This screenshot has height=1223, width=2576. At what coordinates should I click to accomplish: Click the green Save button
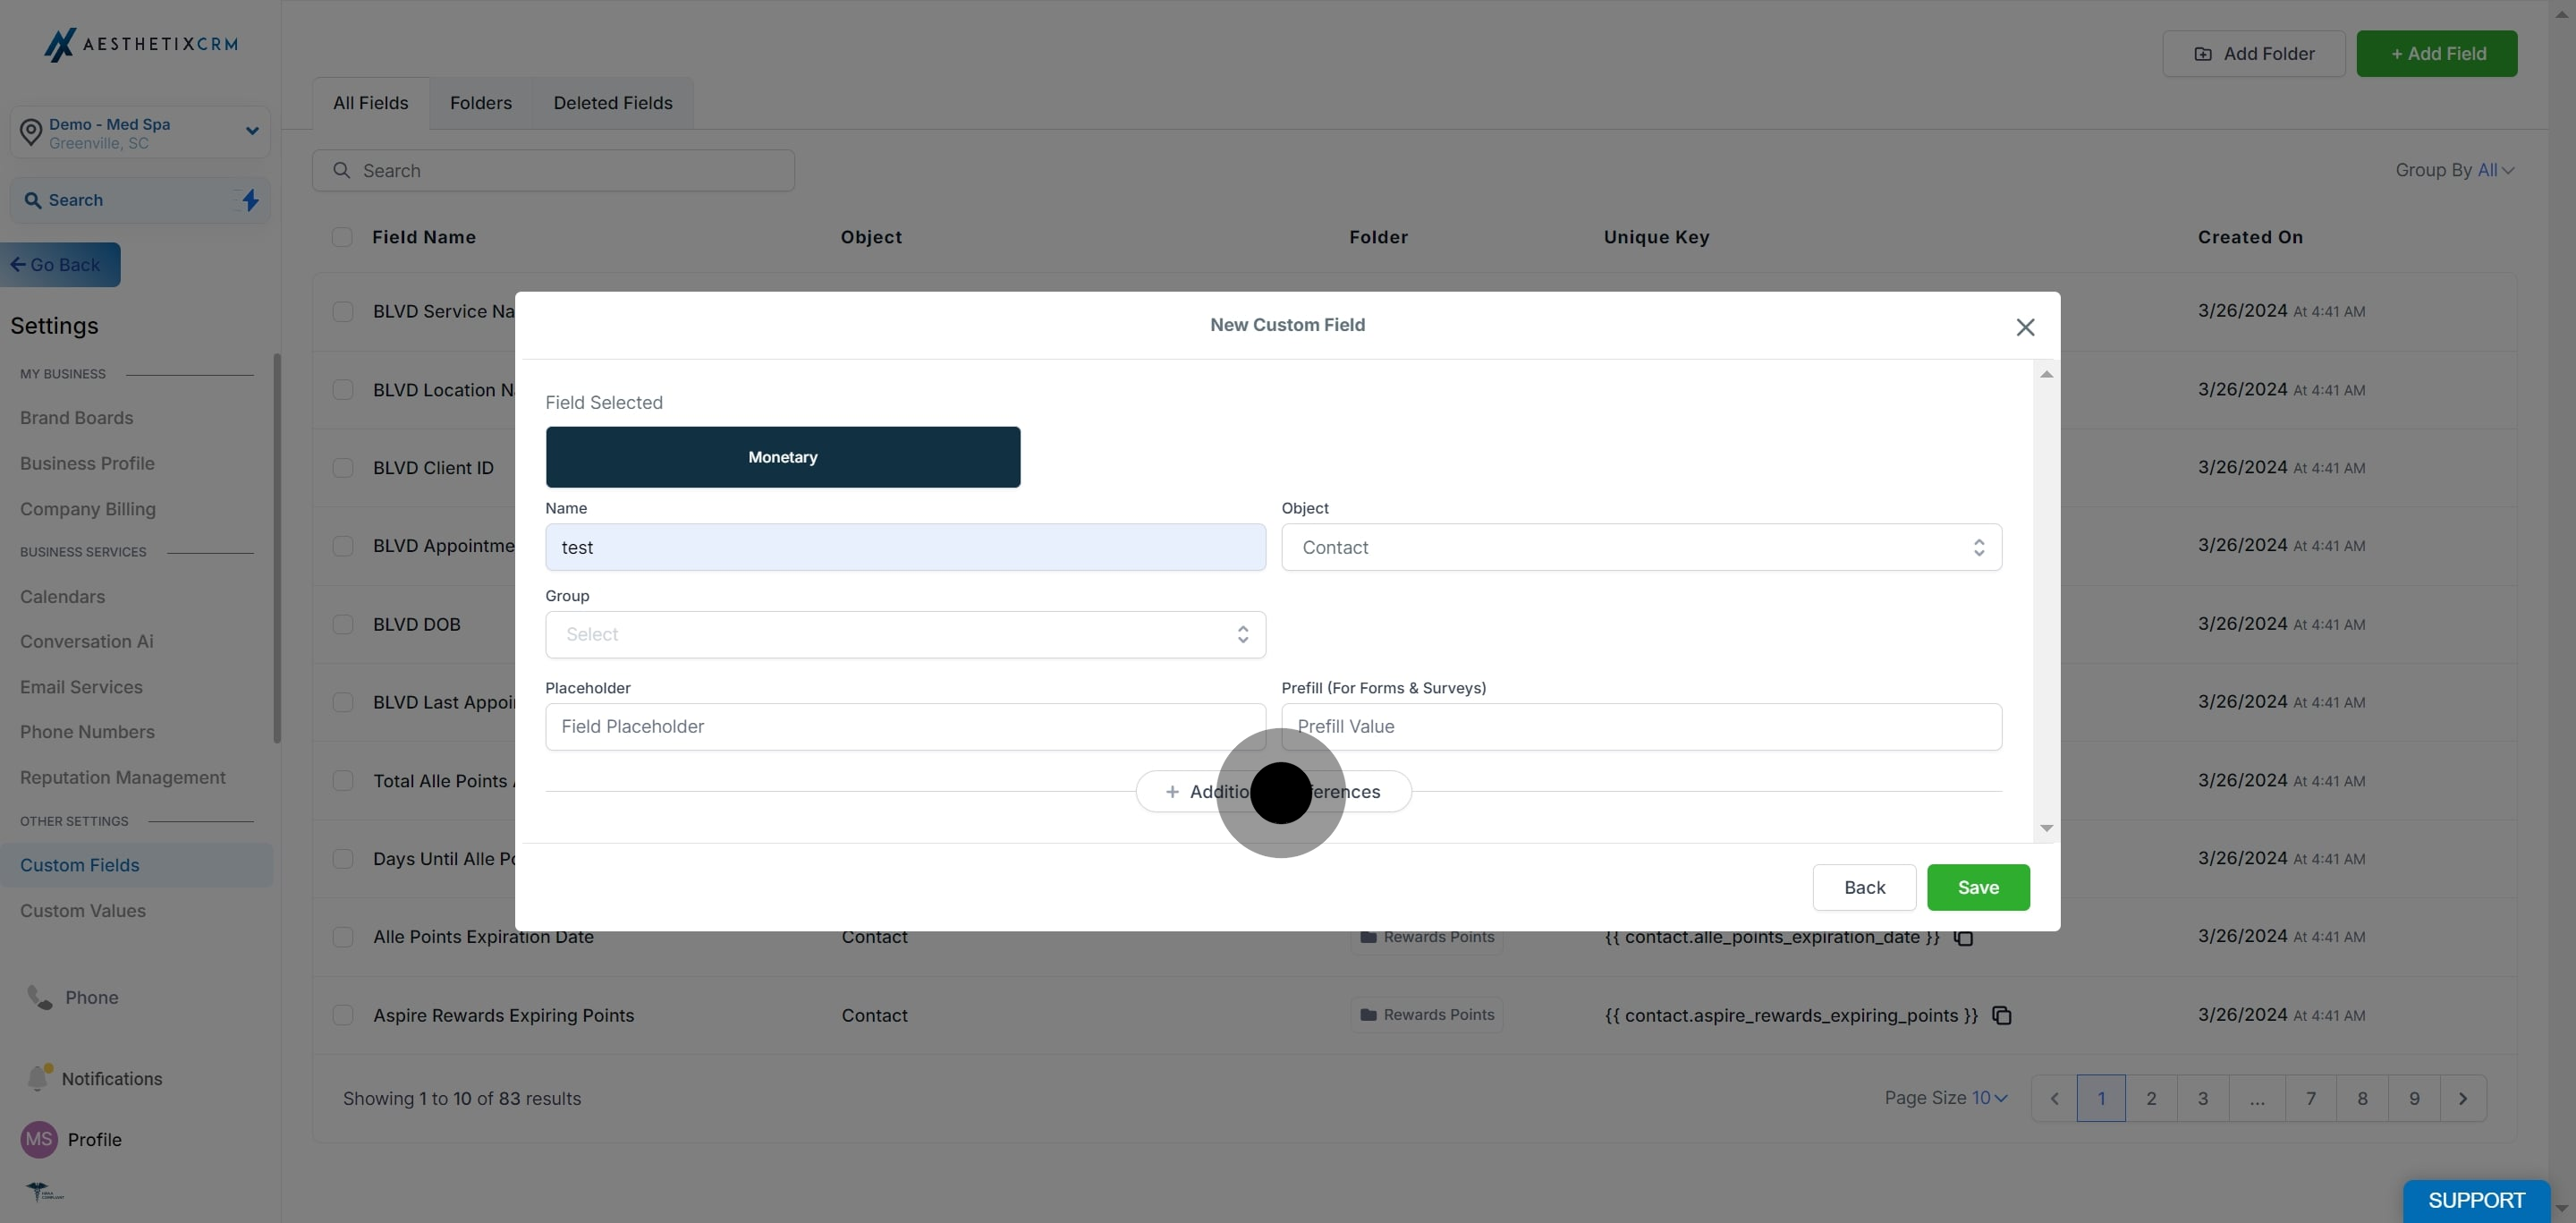(1978, 887)
